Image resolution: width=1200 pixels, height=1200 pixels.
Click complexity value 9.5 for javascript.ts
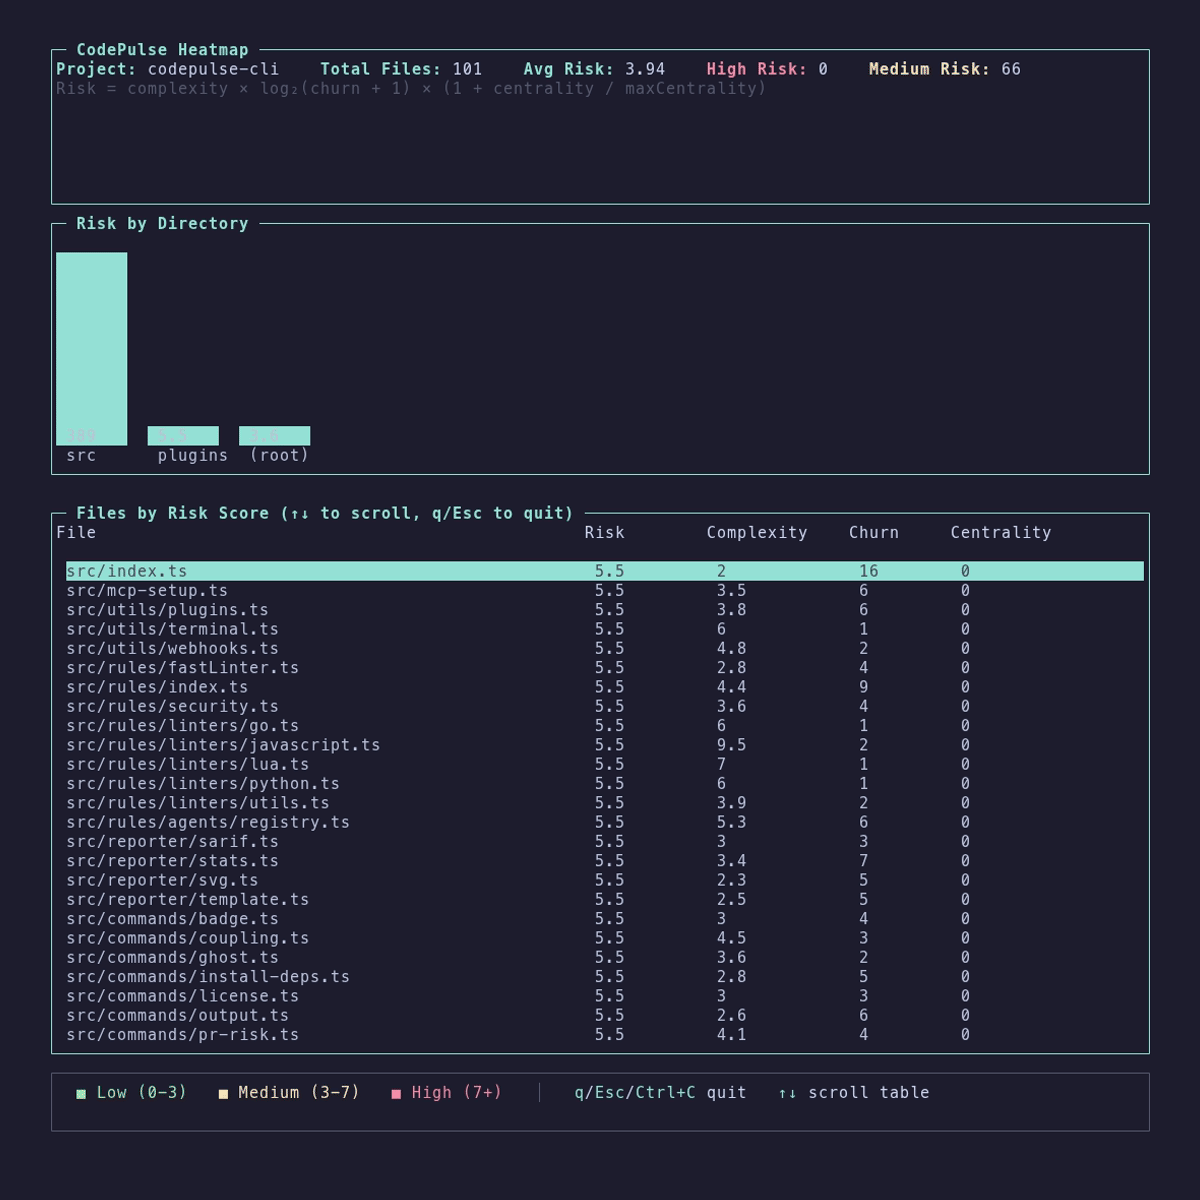(731, 745)
